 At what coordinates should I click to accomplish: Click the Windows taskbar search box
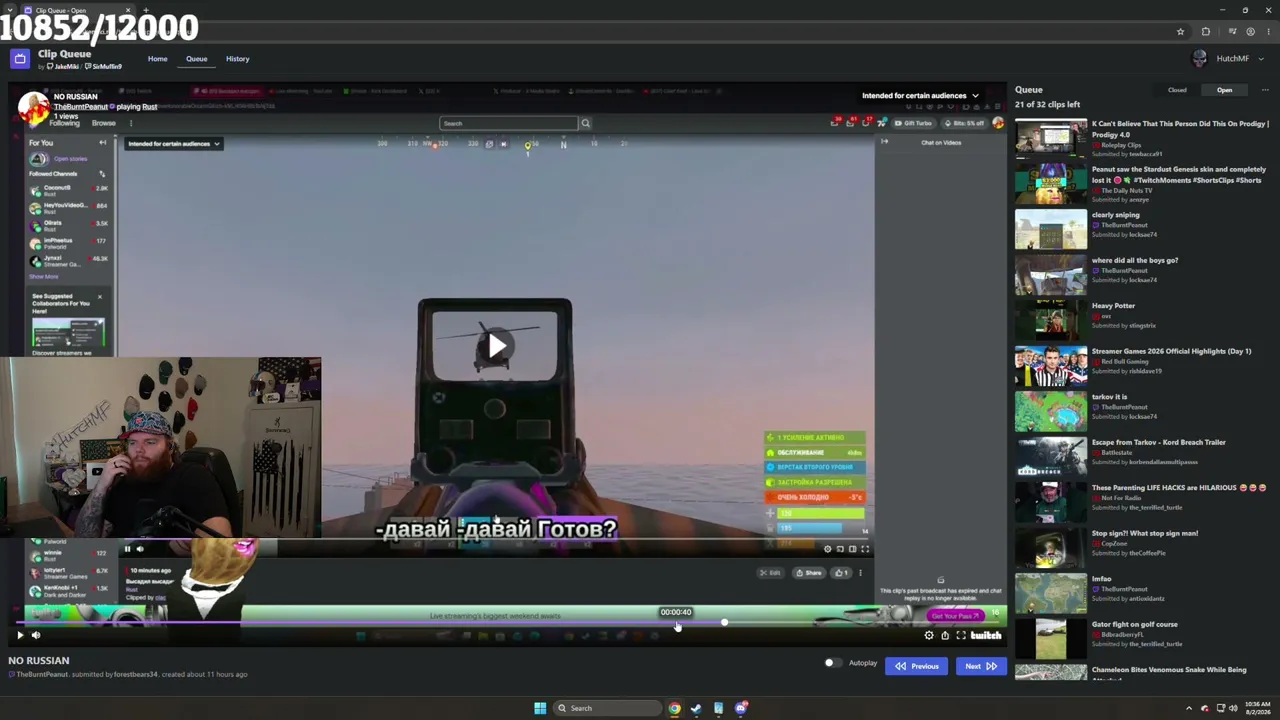(608, 708)
